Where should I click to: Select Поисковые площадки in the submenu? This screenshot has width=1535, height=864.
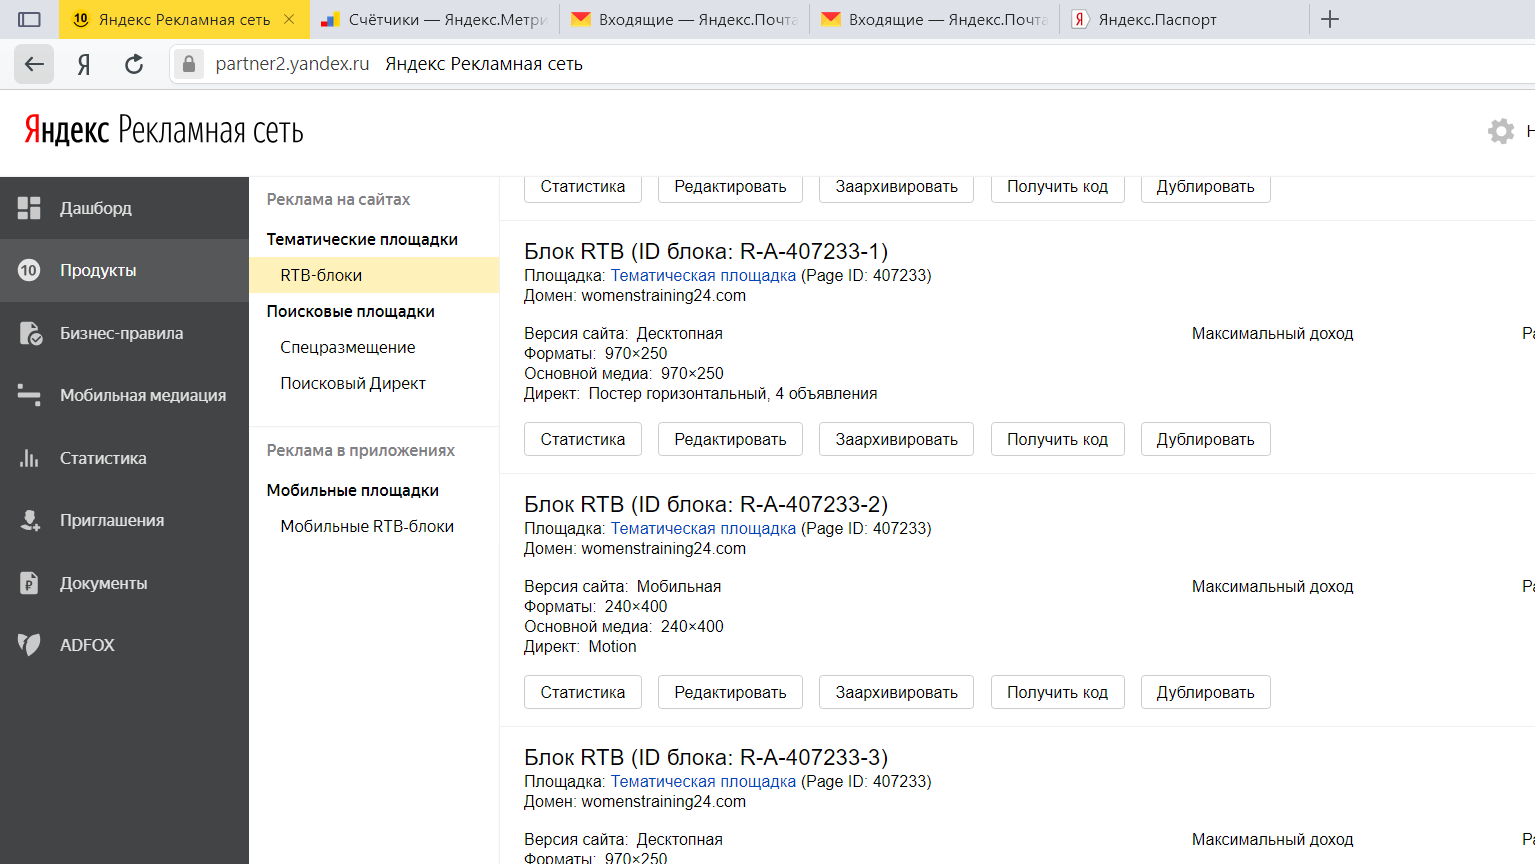350,311
